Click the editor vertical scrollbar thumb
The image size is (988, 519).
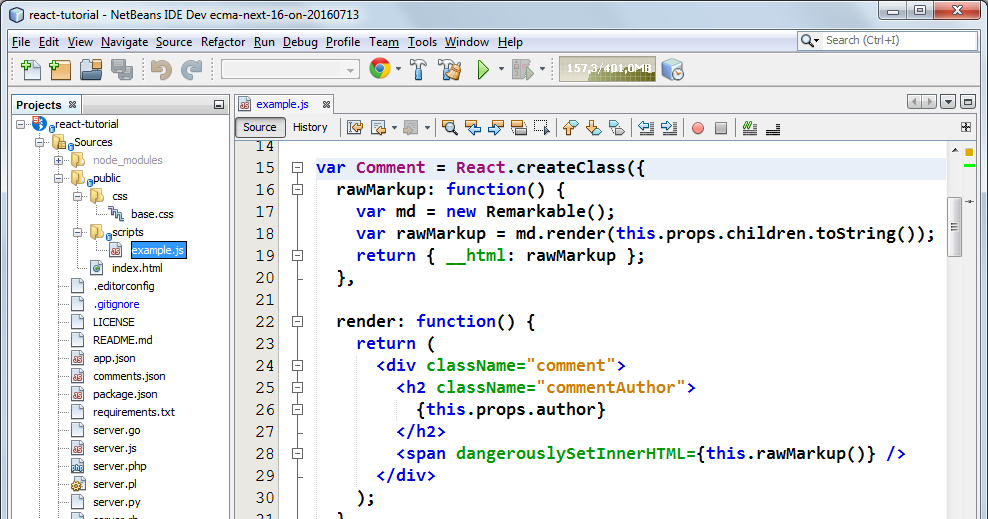click(x=954, y=227)
